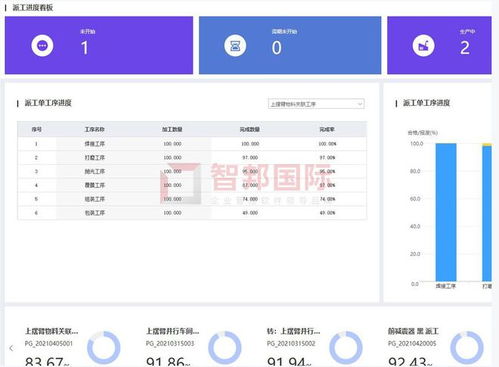This screenshot has height=367, width=499.
Task: Click the 派工单工序进度 heading above the chart
Action: [426, 103]
